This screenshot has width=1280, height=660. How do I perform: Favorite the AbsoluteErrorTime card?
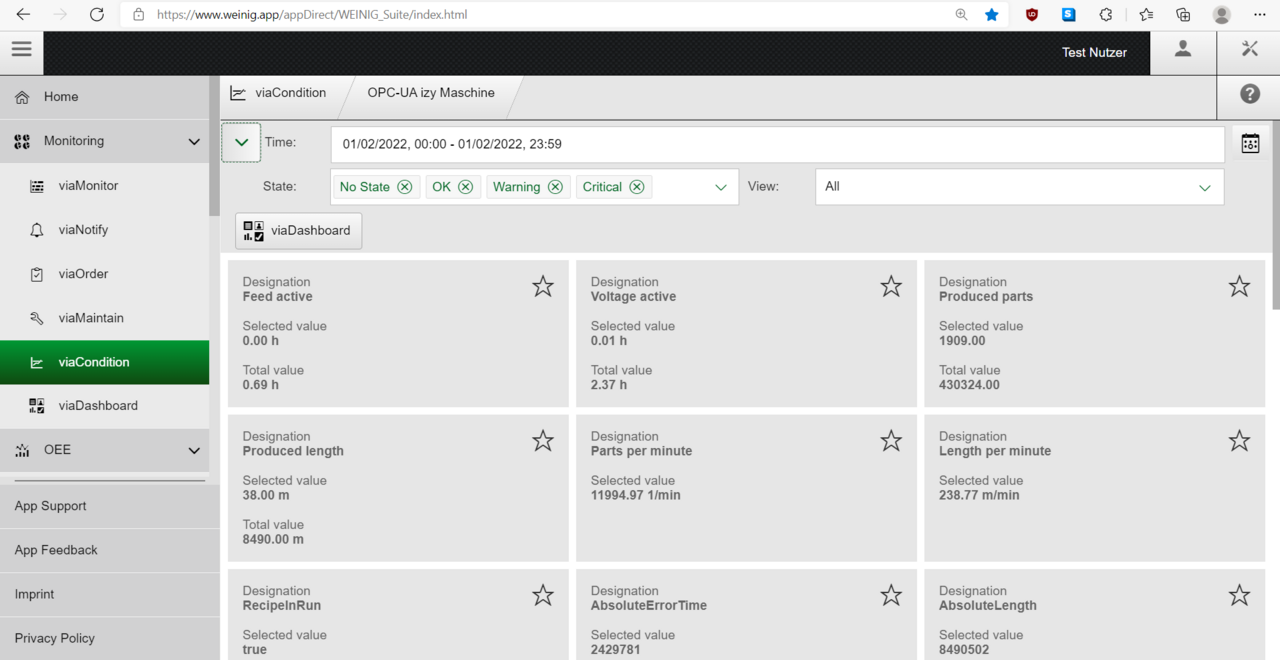891,596
